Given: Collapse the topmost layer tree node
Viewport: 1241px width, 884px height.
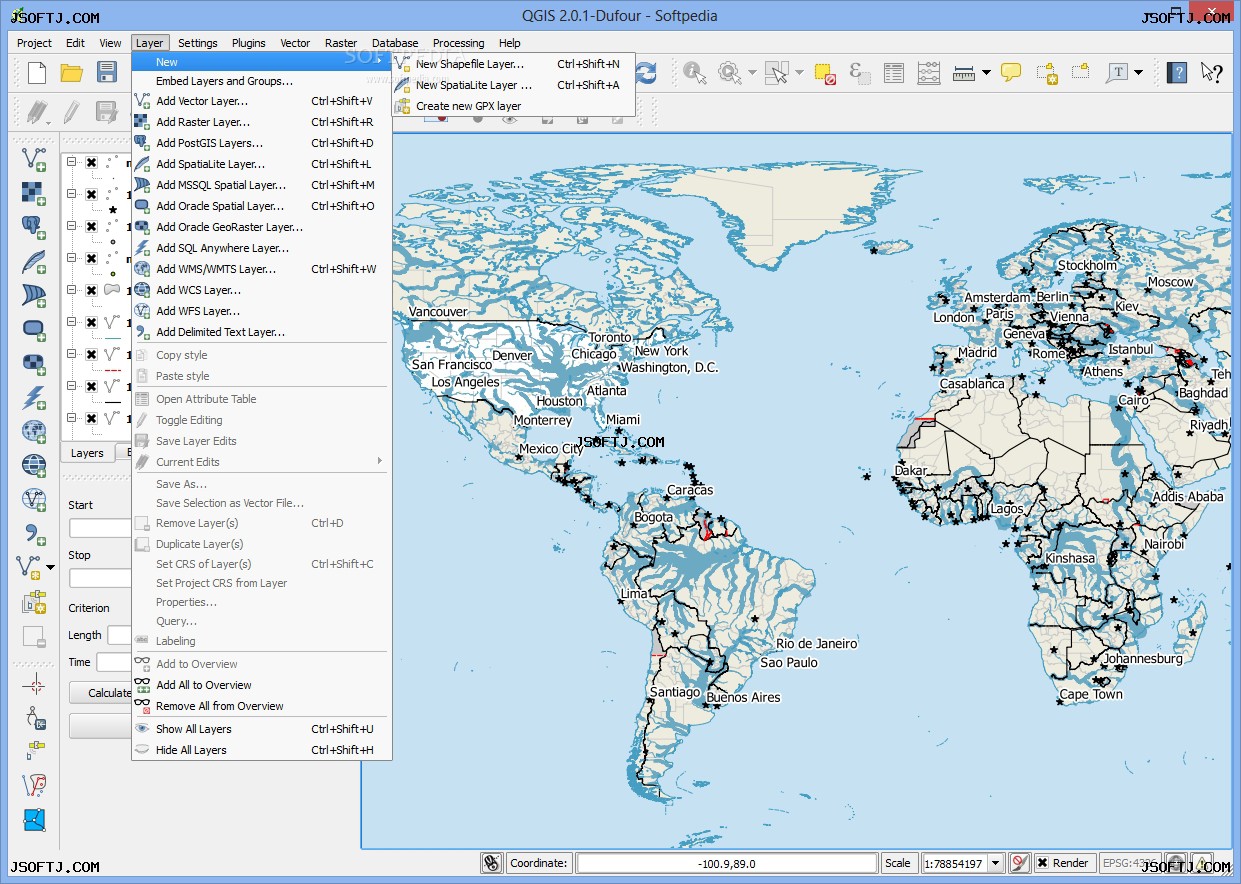Looking at the screenshot, I should pos(72,162).
